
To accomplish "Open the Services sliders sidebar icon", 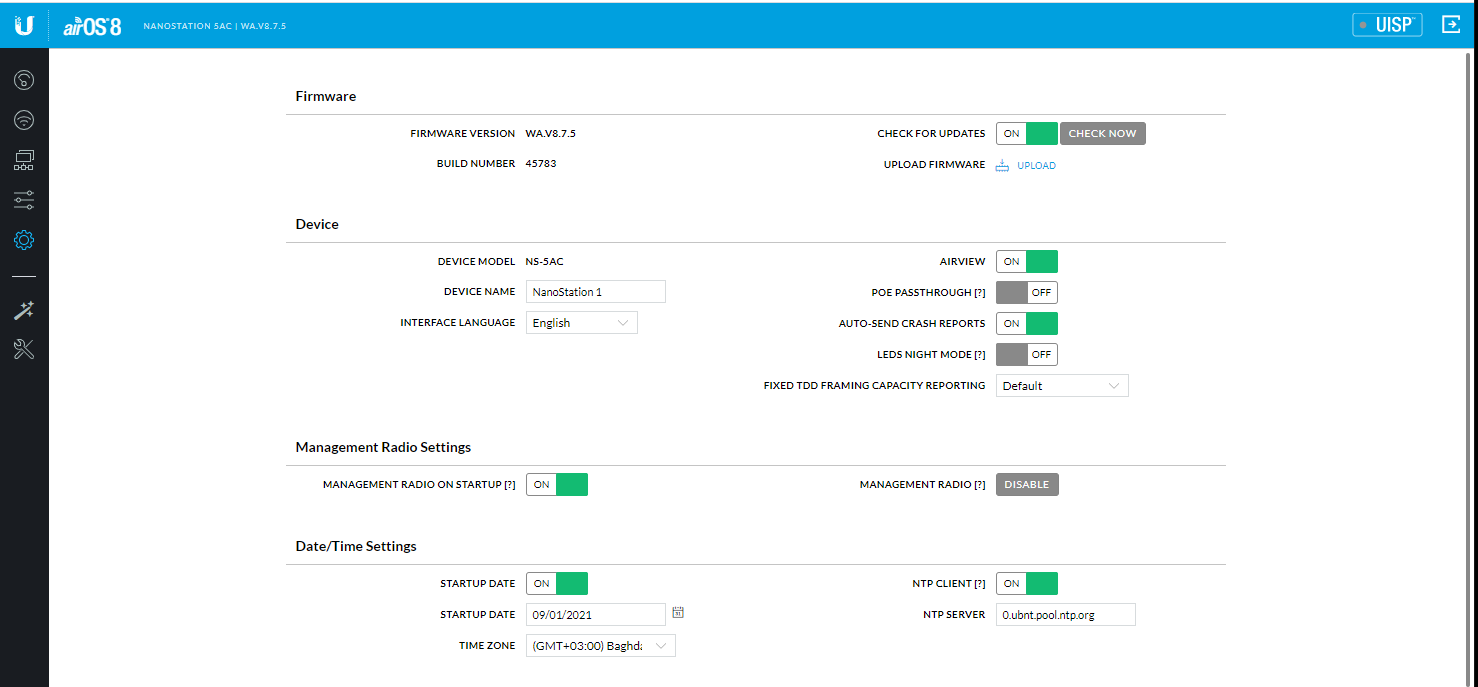I will click(24, 200).
